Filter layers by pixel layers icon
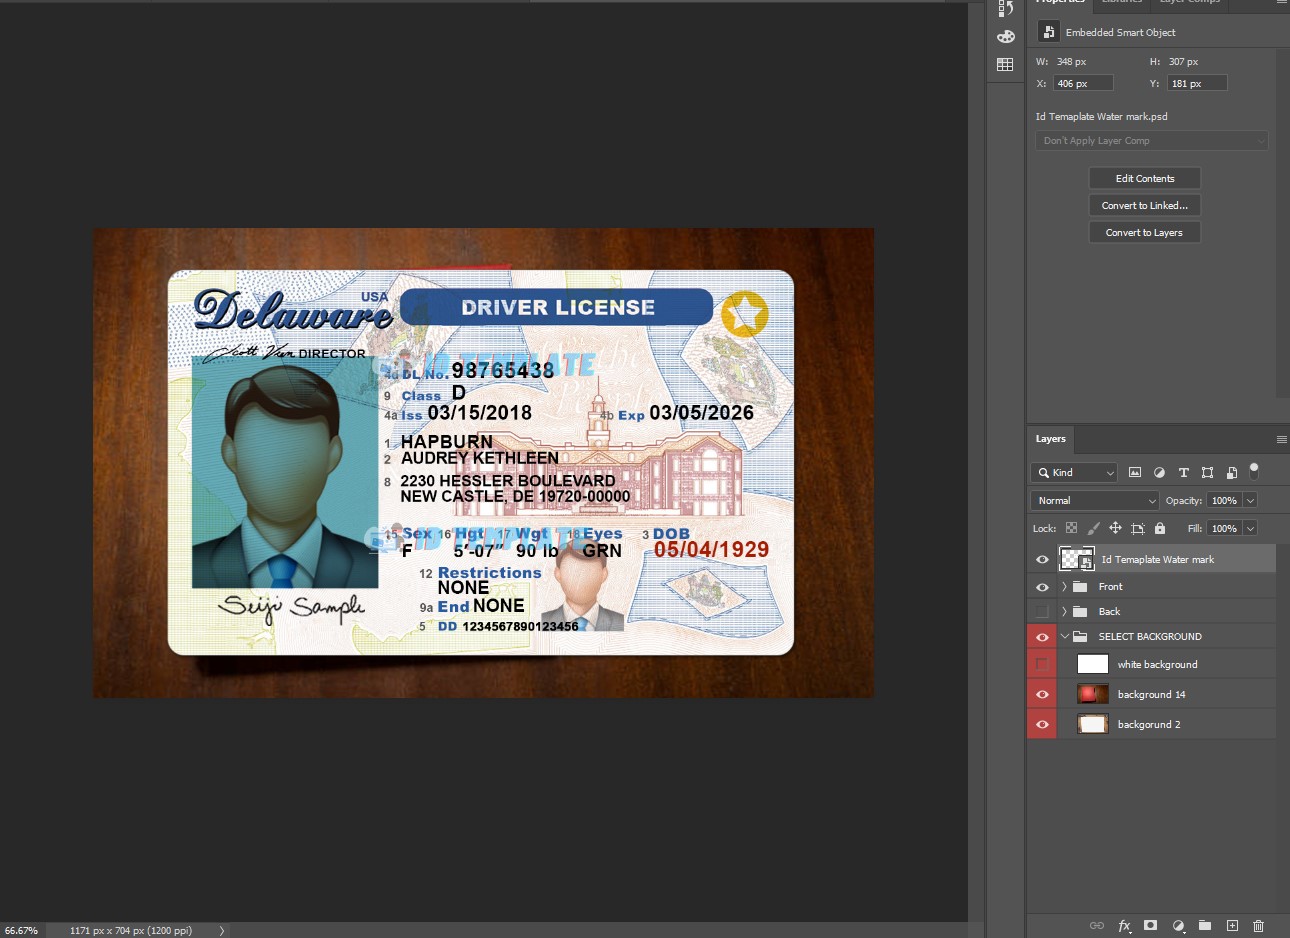The width and height of the screenshot is (1290, 938). pyautogui.click(x=1135, y=472)
